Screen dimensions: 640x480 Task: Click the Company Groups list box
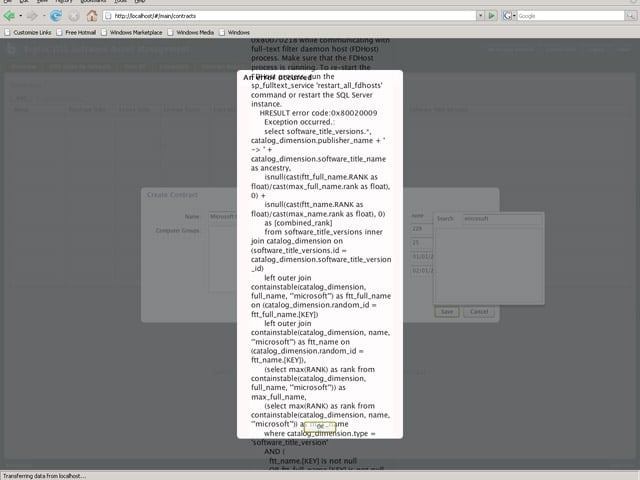pyautogui.click(x=223, y=259)
